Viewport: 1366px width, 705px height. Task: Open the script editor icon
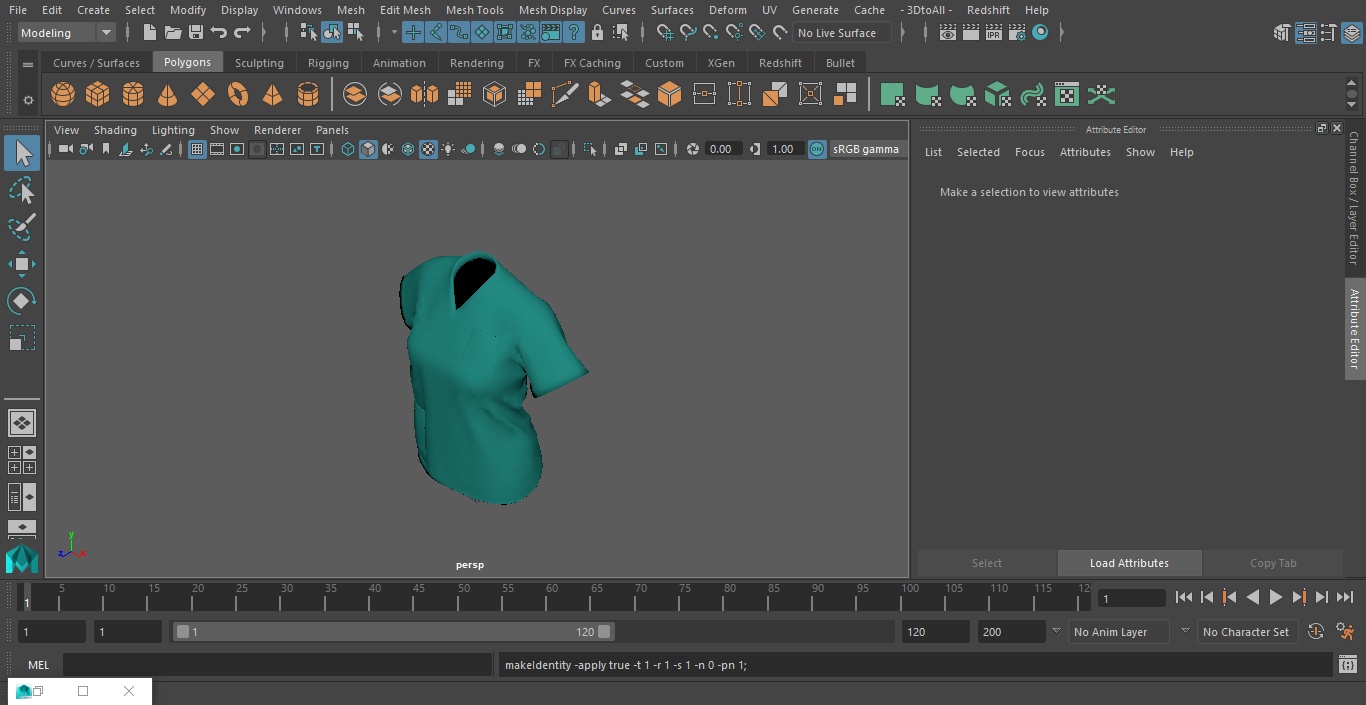[1347, 664]
